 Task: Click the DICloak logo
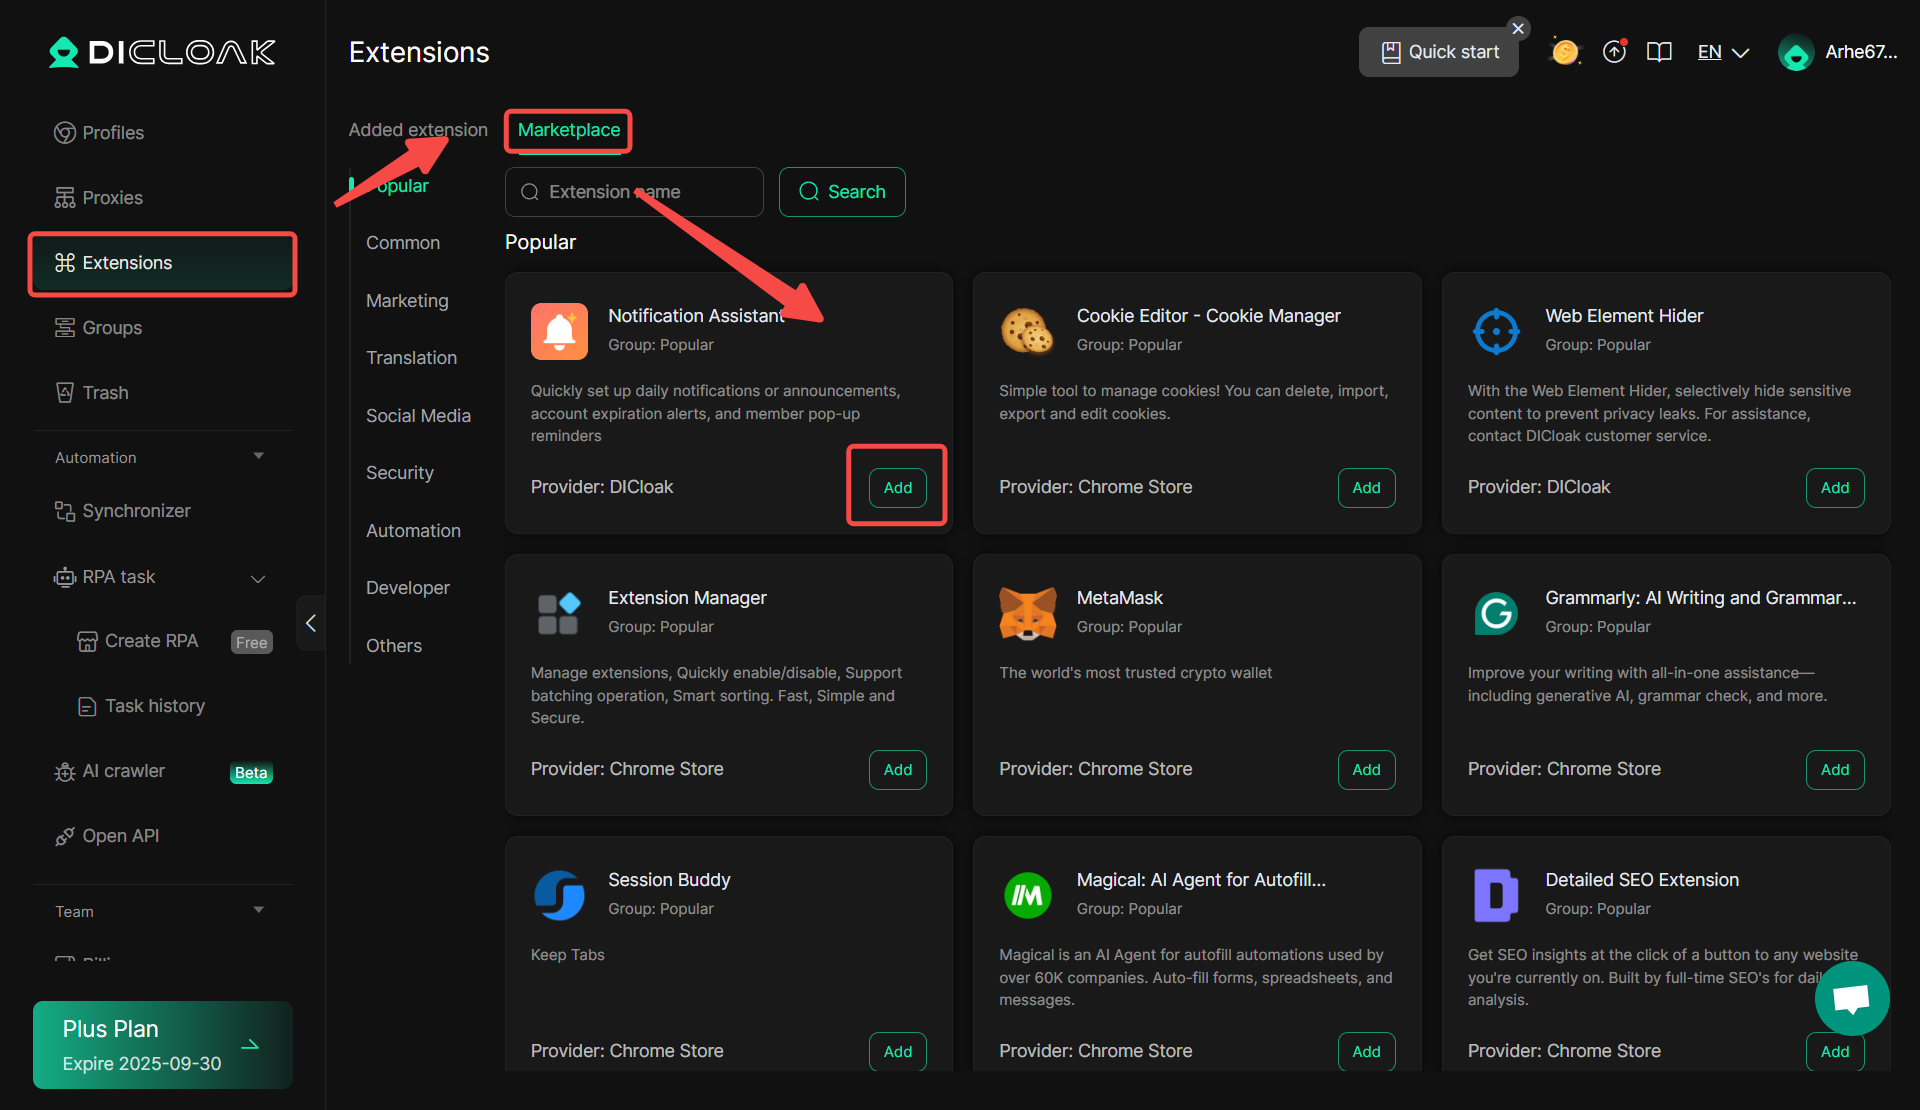(x=162, y=52)
